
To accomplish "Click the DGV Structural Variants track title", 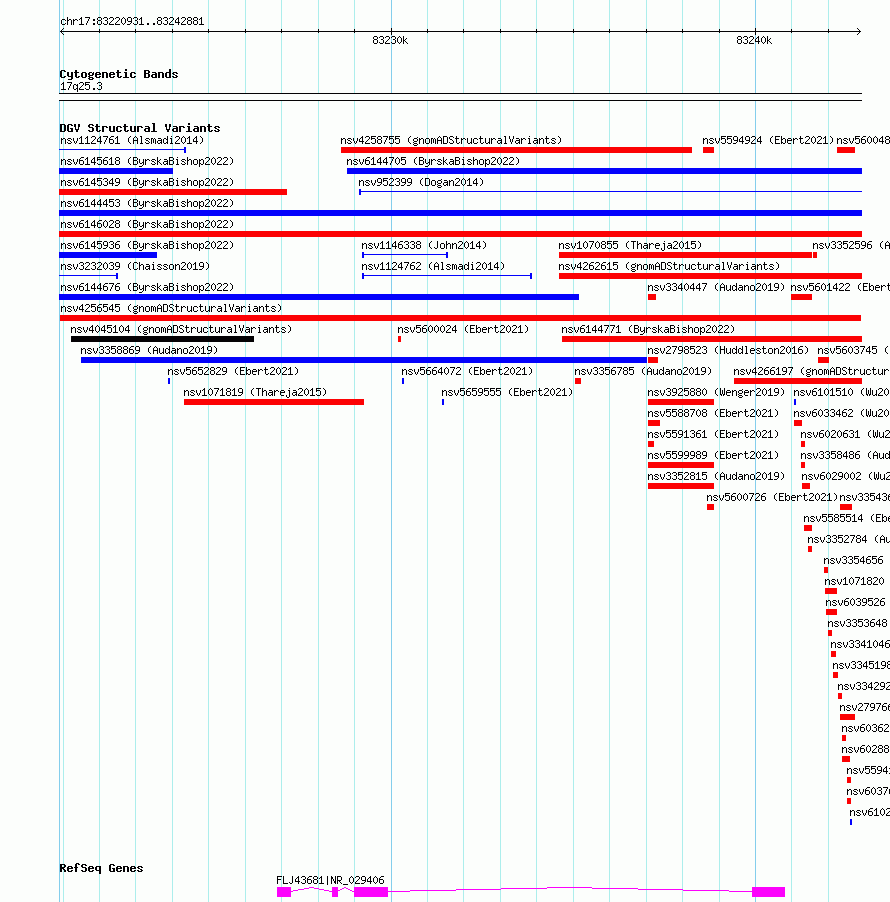I will tap(140, 128).
